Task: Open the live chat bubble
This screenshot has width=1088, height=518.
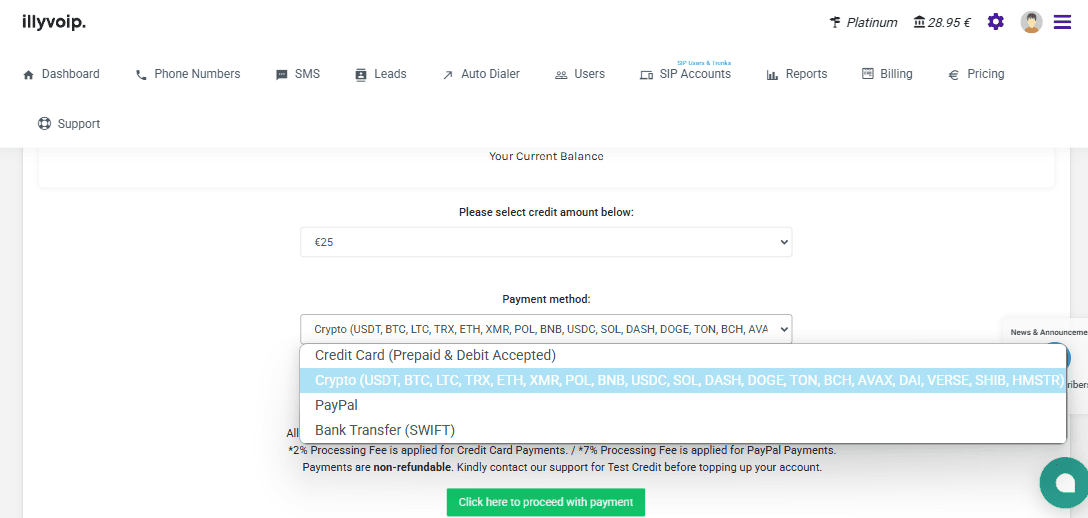Action: tap(1063, 483)
